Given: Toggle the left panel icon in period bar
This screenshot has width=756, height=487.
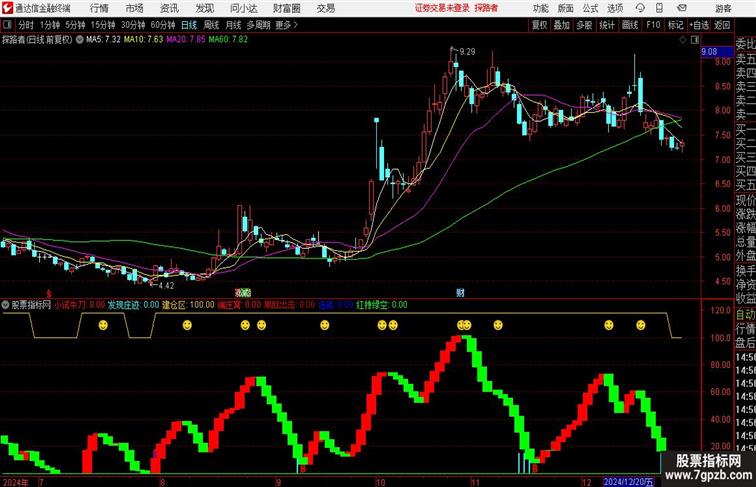Looking at the screenshot, I should [7, 25].
